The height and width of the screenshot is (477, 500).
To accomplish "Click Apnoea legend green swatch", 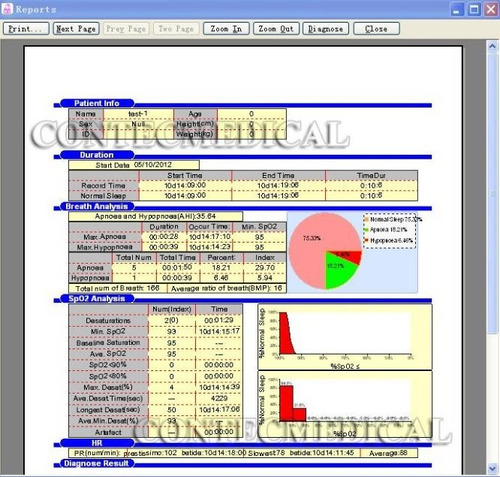I will coord(366,230).
